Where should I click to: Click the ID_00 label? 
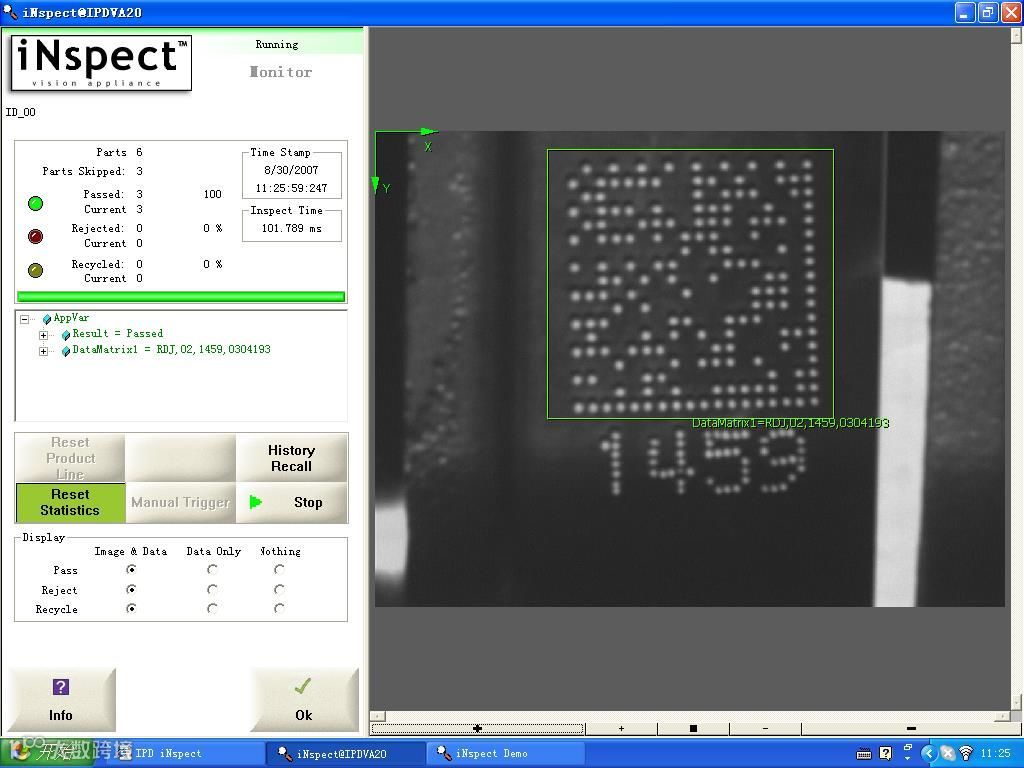click(x=21, y=112)
